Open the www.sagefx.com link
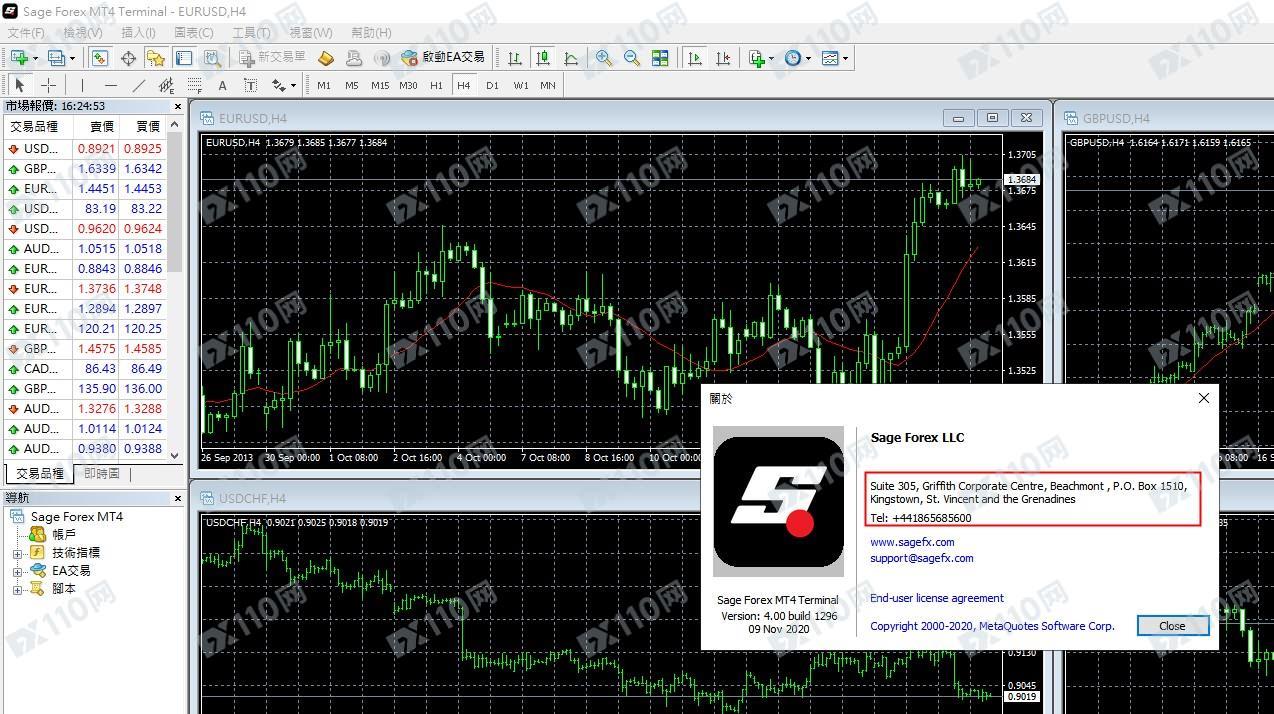Screen dimensions: 1274x714 click(912, 542)
